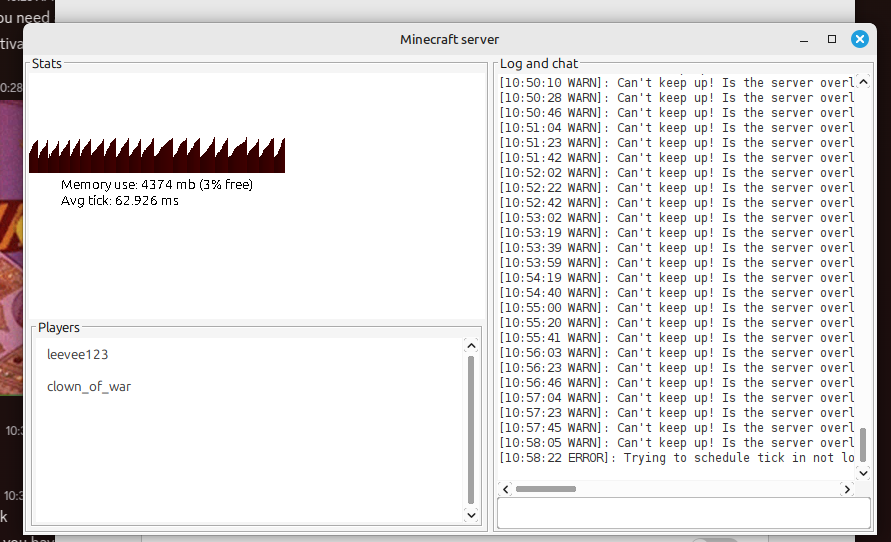Click the log horizontal scroll left arrow
Viewport: 891px width, 542px height.
click(506, 489)
